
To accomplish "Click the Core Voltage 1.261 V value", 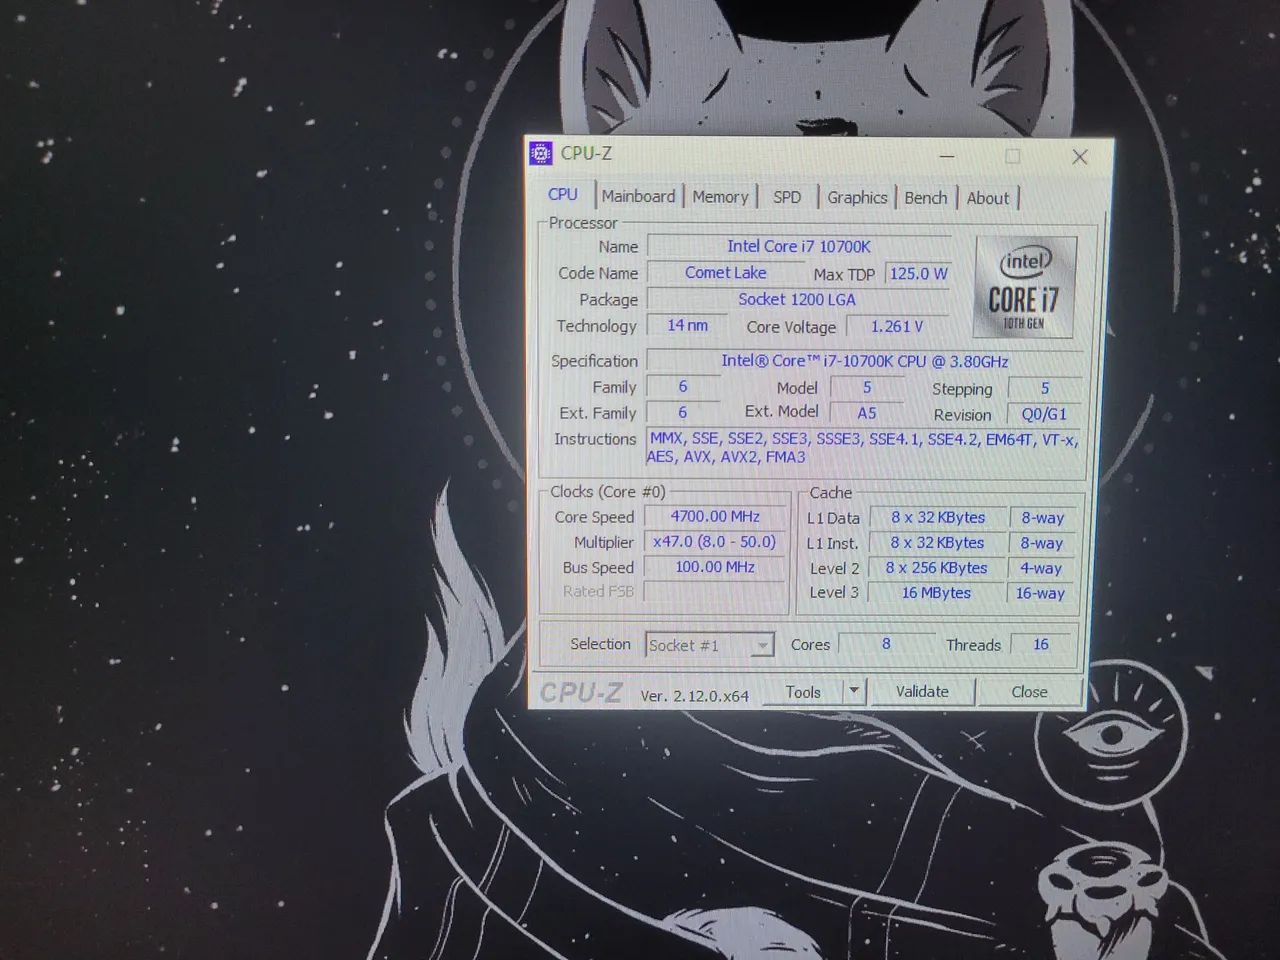I will (896, 326).
